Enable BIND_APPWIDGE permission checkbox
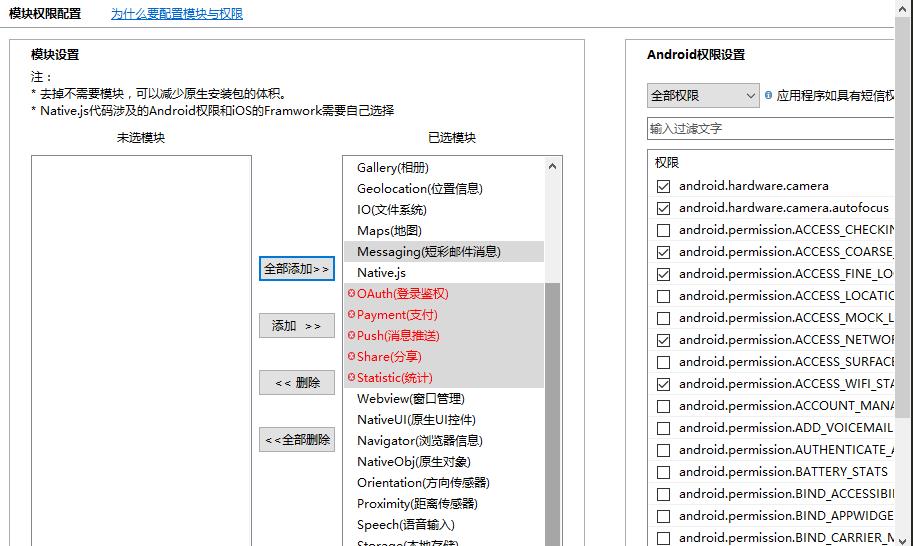 (x=663, y=516)
